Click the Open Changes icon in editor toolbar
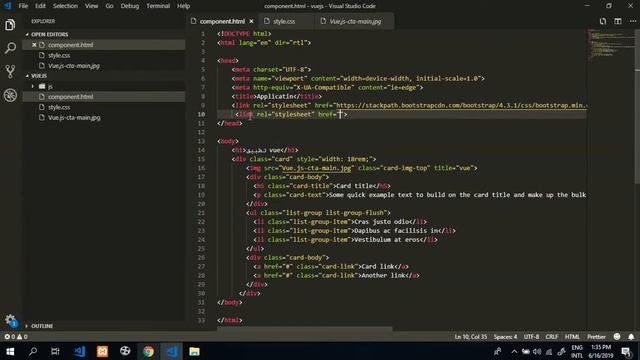This screenshot has height=360, width=640. coord(603,21)
